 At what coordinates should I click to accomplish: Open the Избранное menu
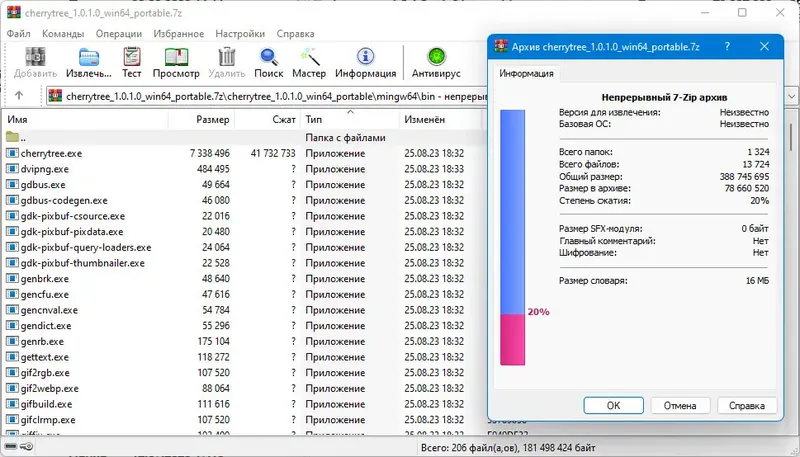179,34
